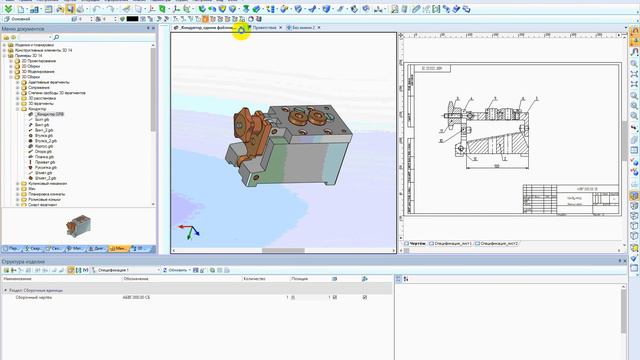Click the last column header icon in structure table
This screenshot has height=360, width=640.
tap(364, 279)
